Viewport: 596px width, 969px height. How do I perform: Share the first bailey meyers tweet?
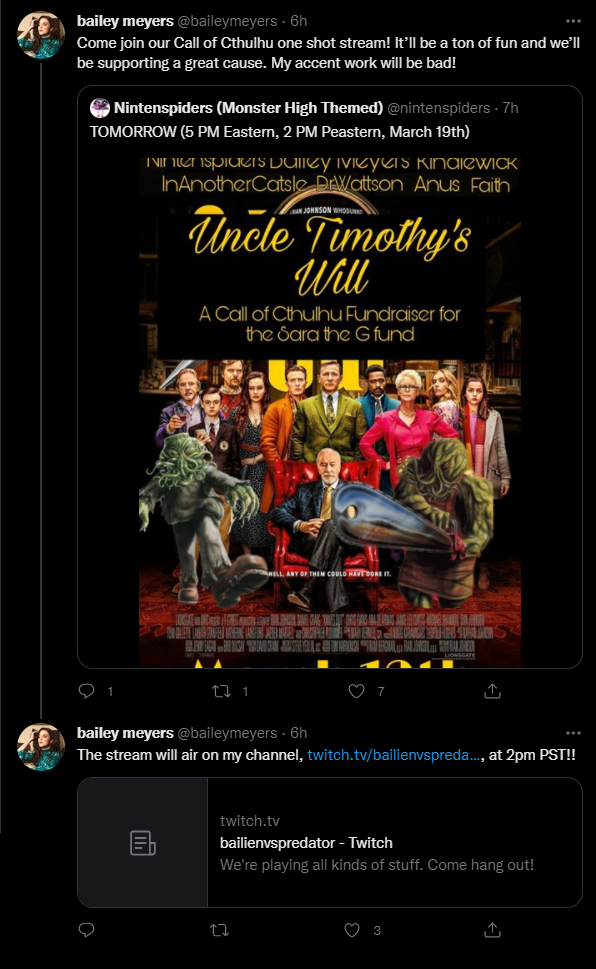click(492, 691)
